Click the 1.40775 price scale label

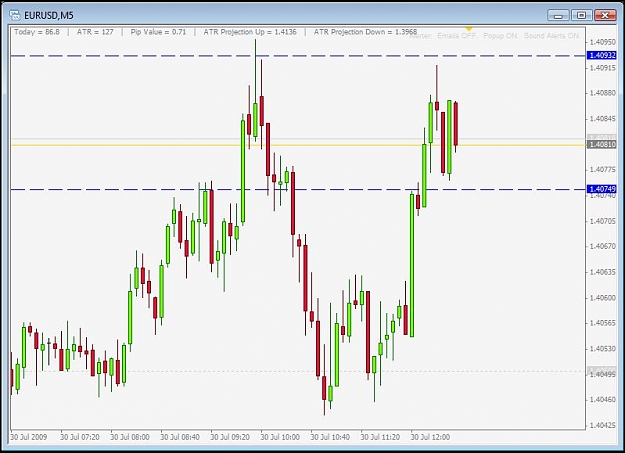click(x=603, y=169)
